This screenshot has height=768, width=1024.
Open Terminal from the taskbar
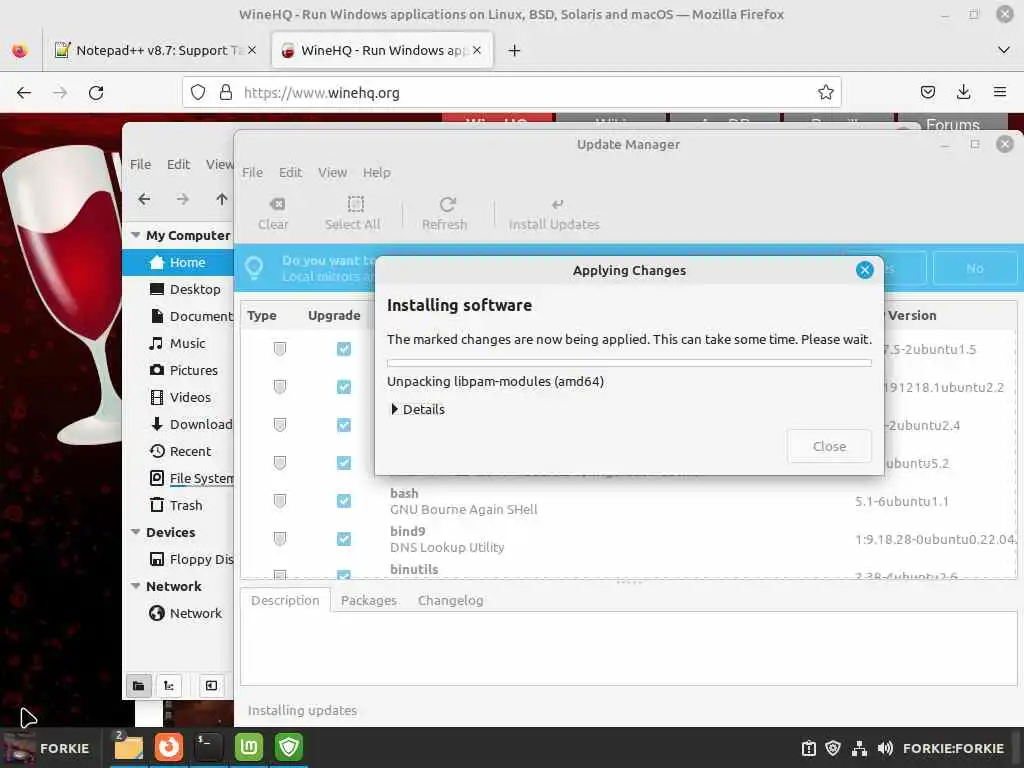(208, 747)
